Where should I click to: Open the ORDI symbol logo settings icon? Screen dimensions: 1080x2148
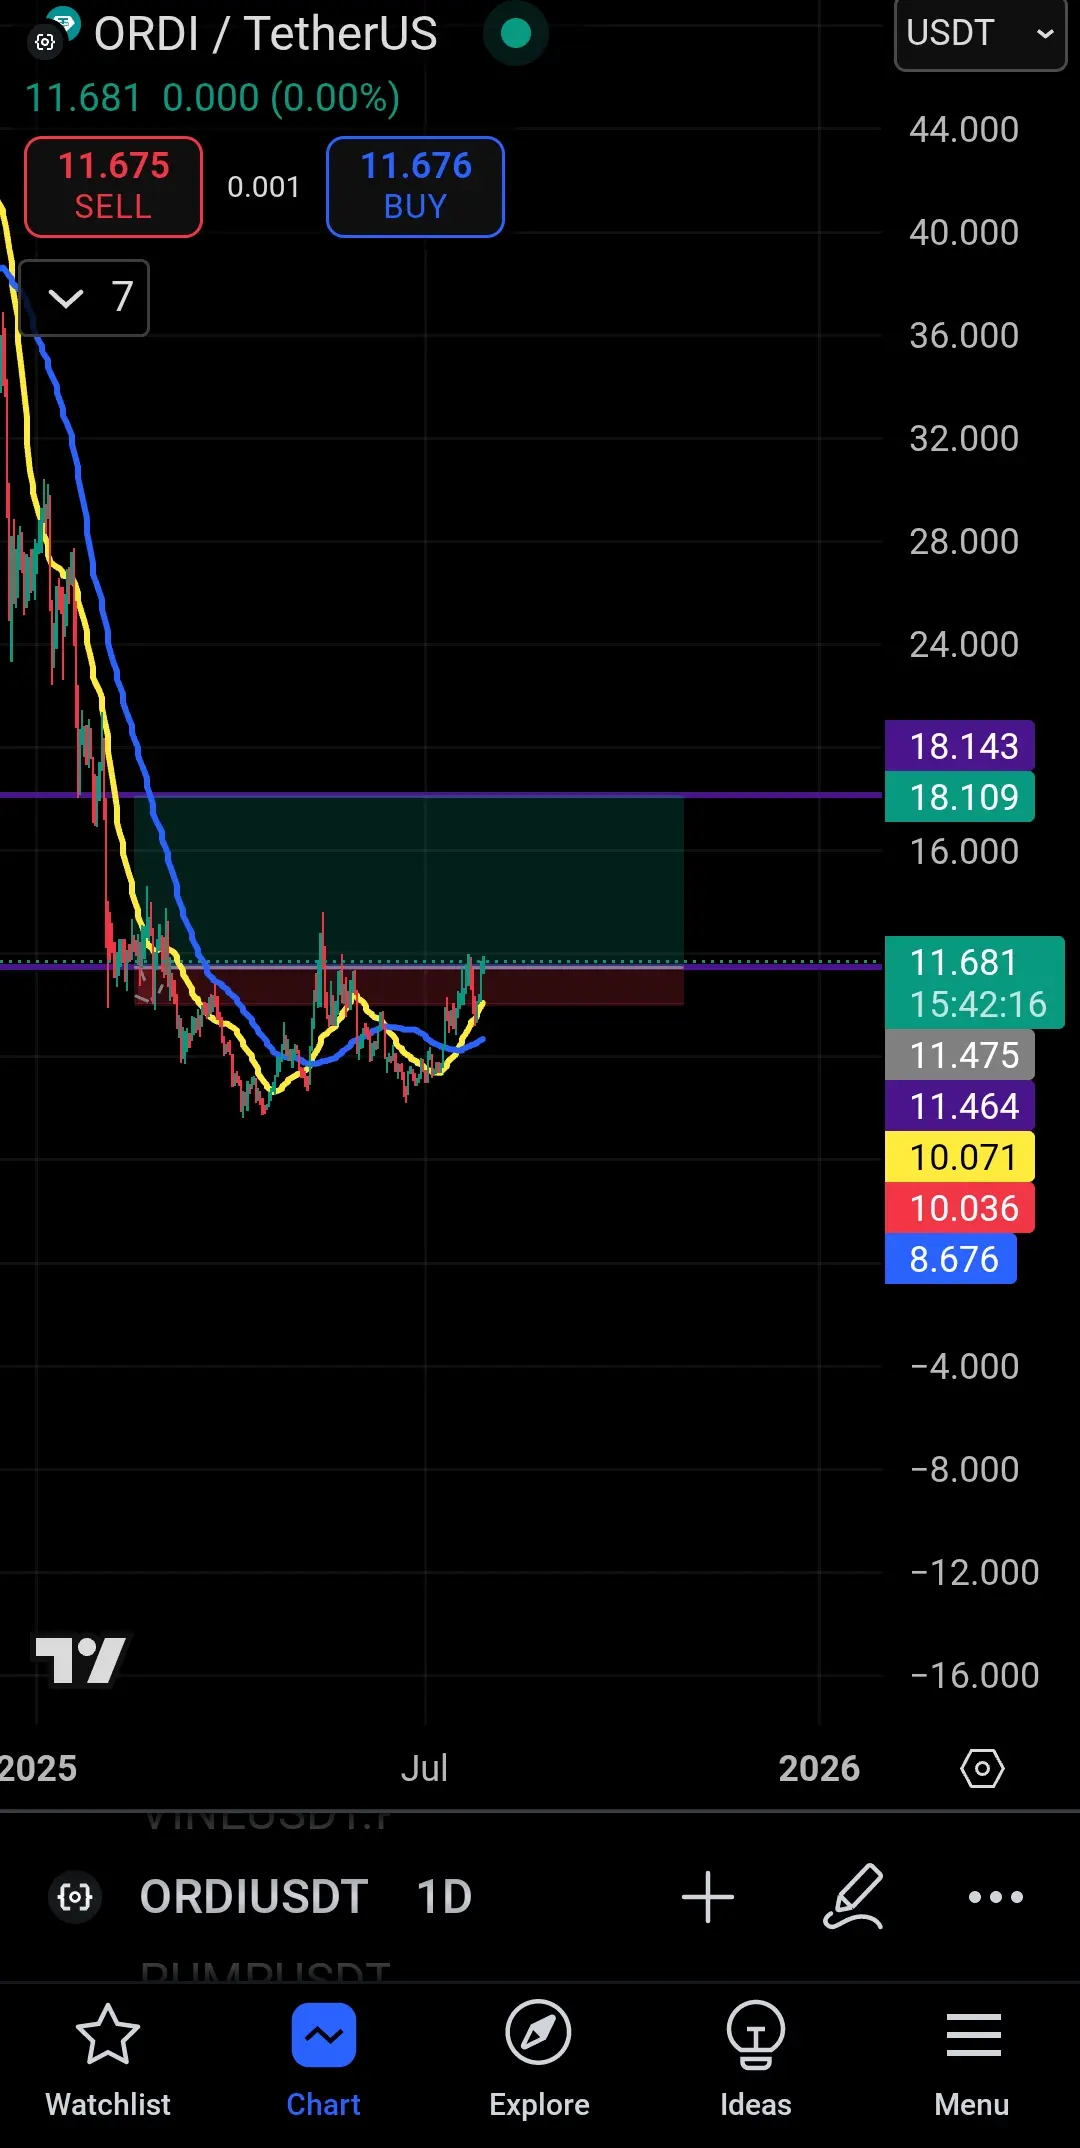[45, 42]
